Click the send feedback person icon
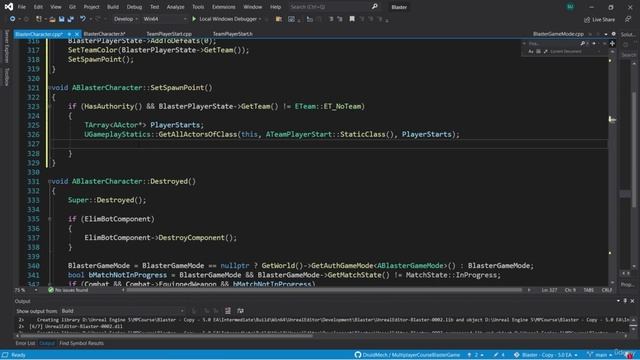The width and height of the screenshot is (640, 360). 628,19
